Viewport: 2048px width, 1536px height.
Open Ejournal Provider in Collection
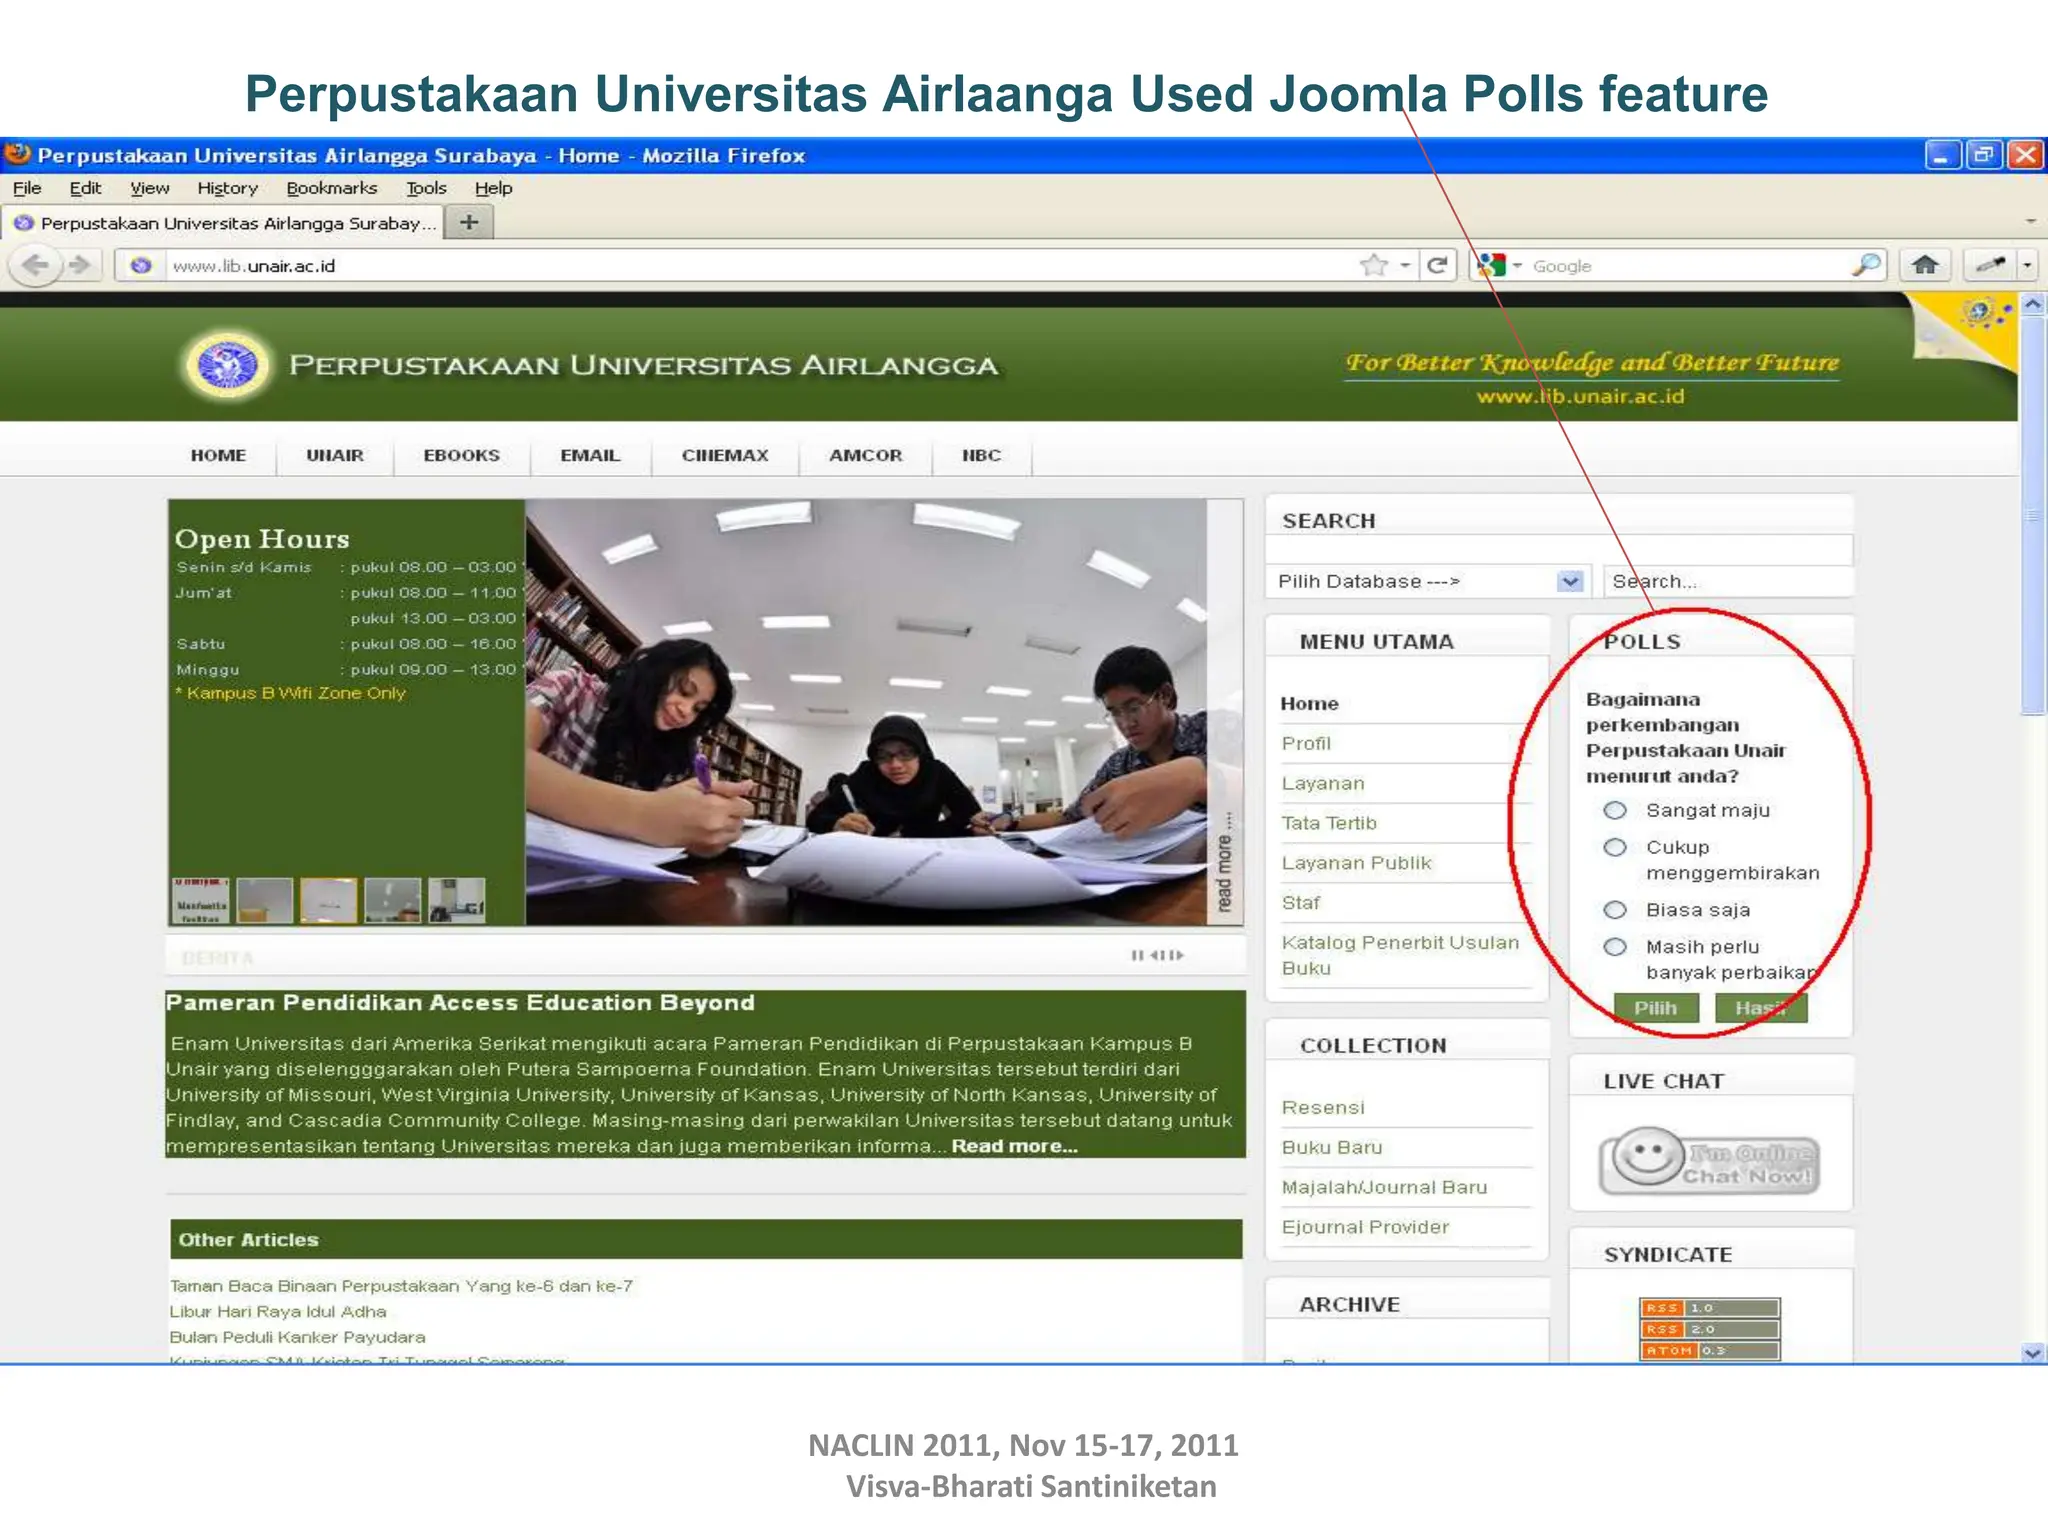[x=1365, y=1227]
